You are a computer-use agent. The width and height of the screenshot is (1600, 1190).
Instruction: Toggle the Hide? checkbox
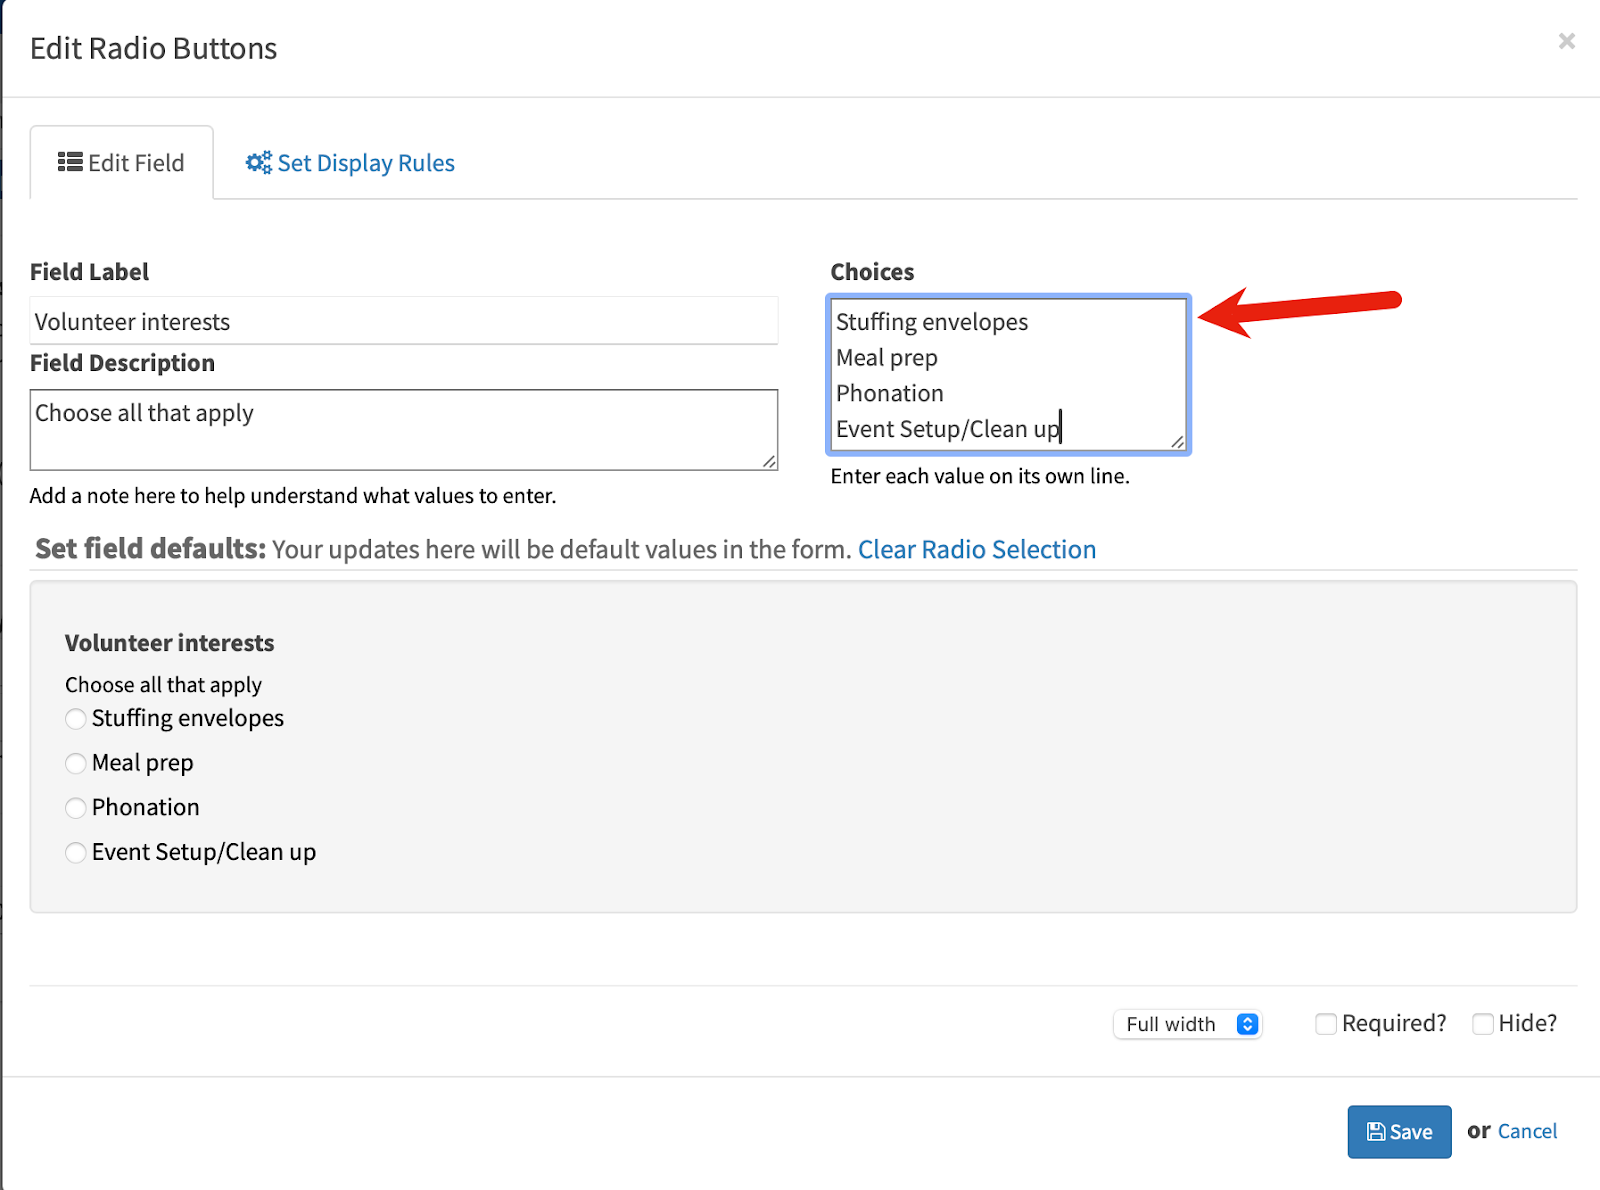coord(1483,1024)
